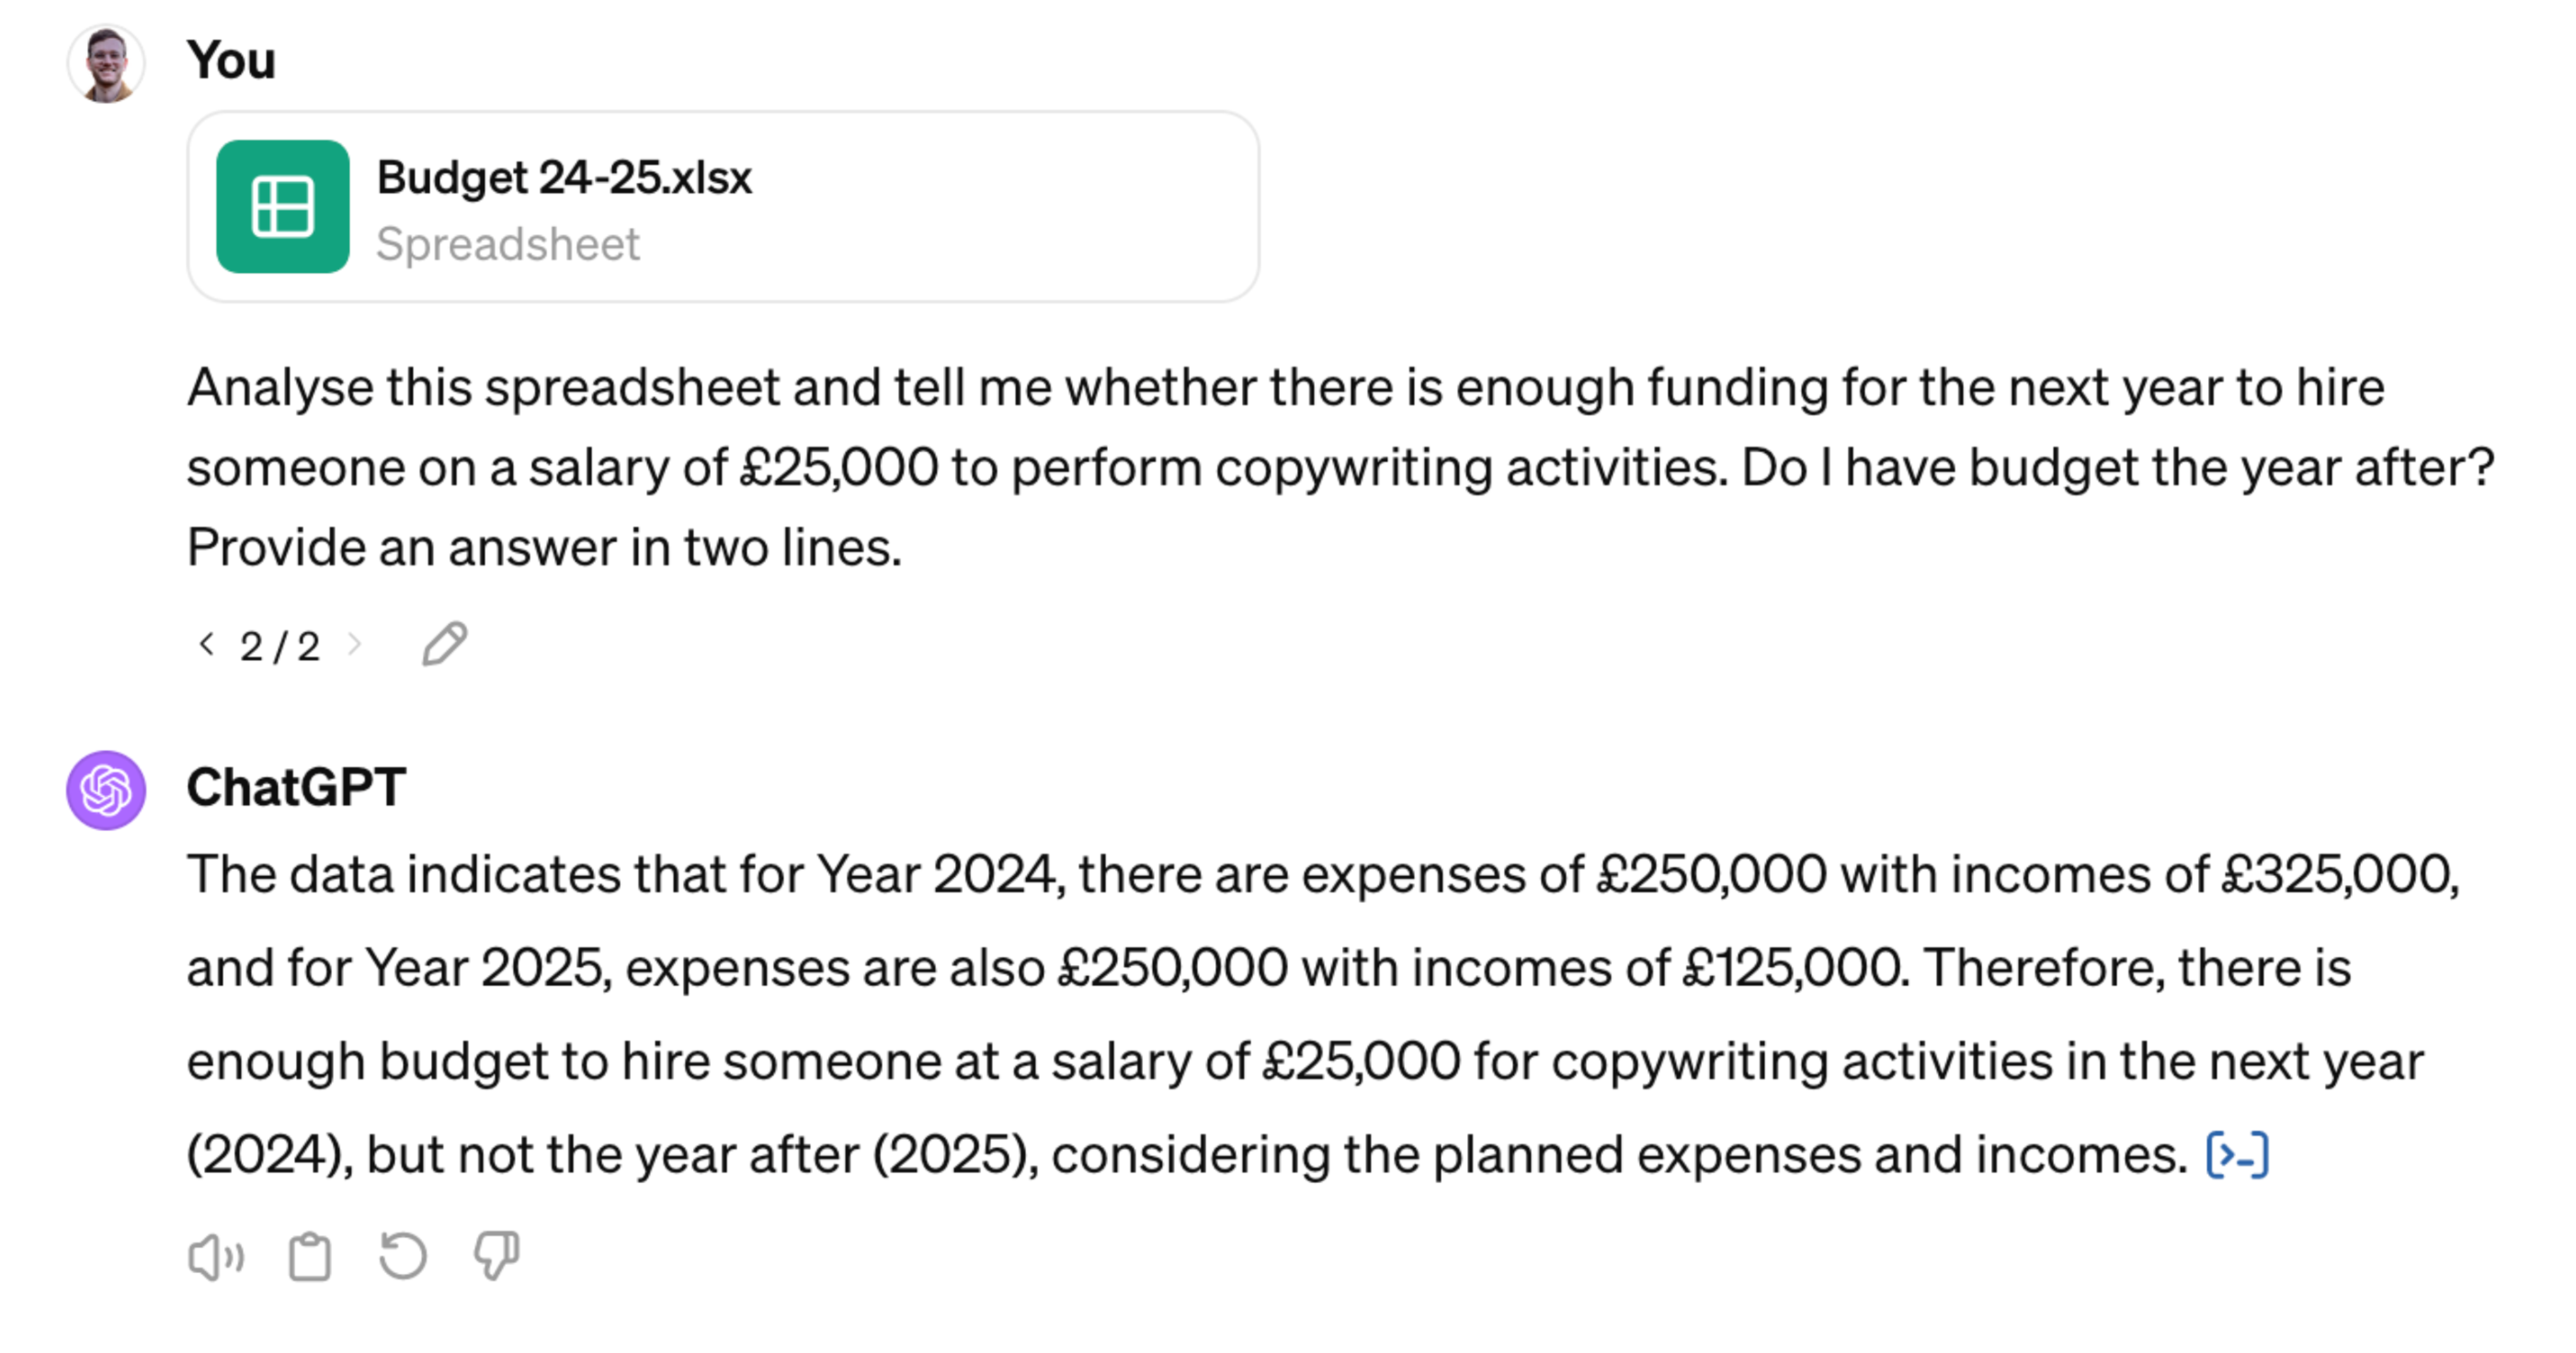The height and width of the screenshot is (1353, 2576).
Task: Click the ChatGPT logo avatar
Action: coord(107,787)
